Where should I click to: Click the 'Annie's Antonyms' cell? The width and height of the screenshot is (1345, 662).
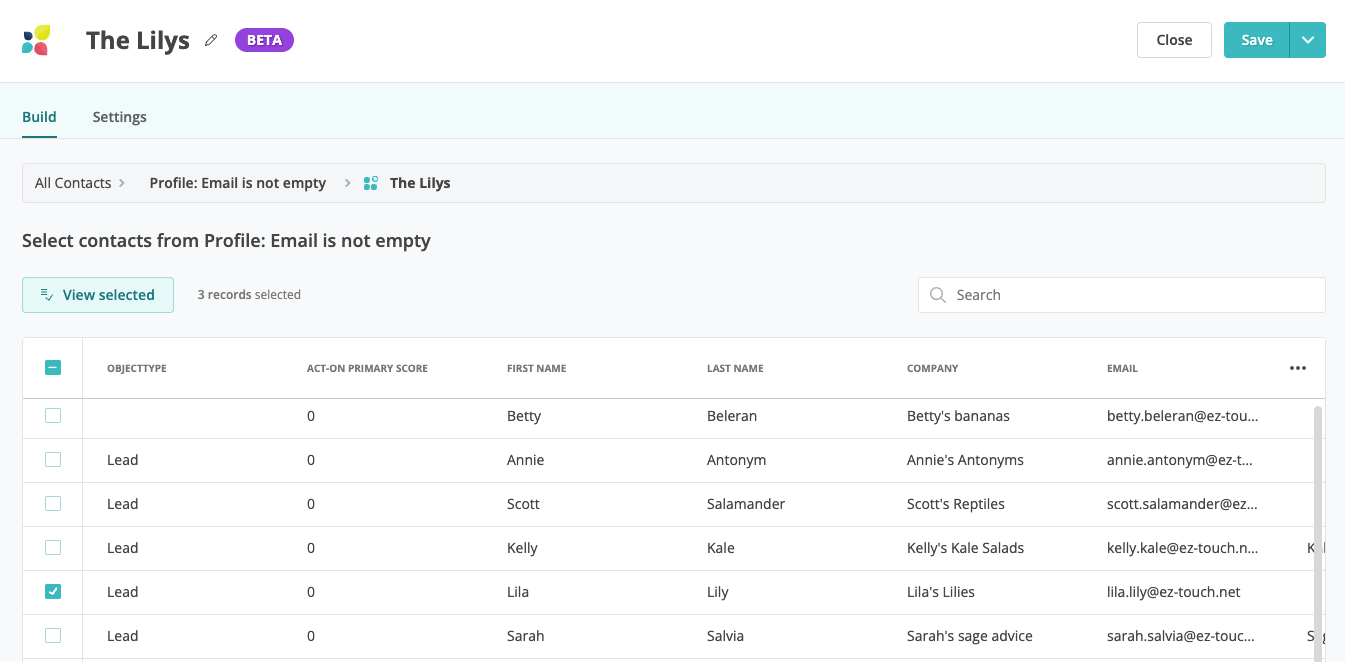(x=965, y=460)
